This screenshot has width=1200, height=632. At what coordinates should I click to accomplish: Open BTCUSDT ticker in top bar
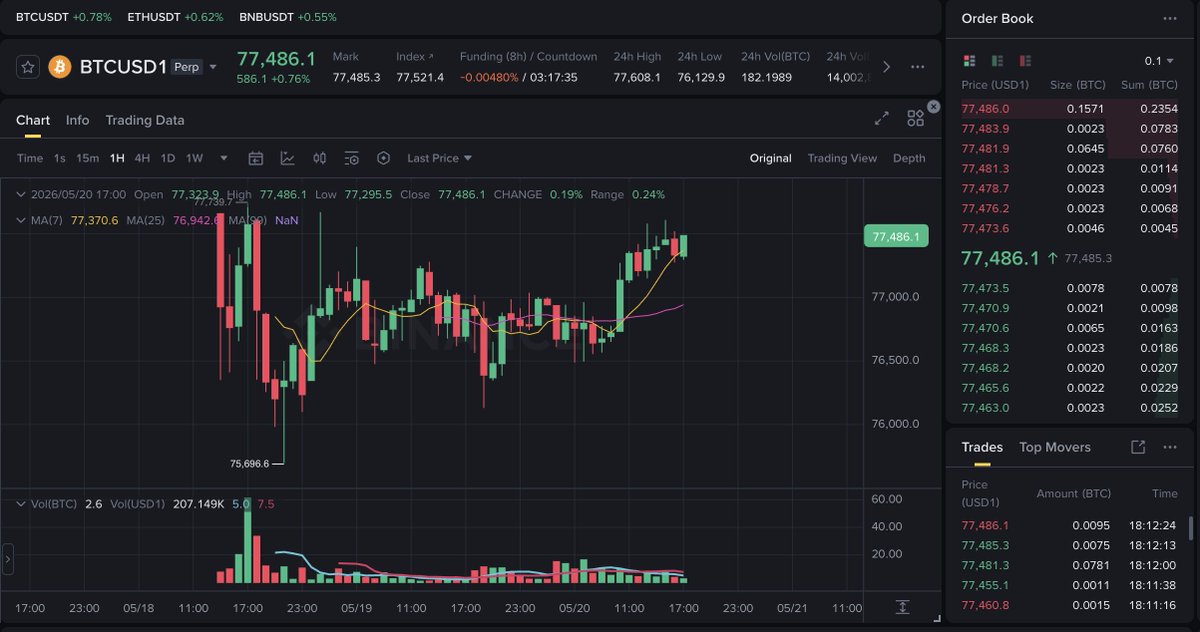[64, 17]
